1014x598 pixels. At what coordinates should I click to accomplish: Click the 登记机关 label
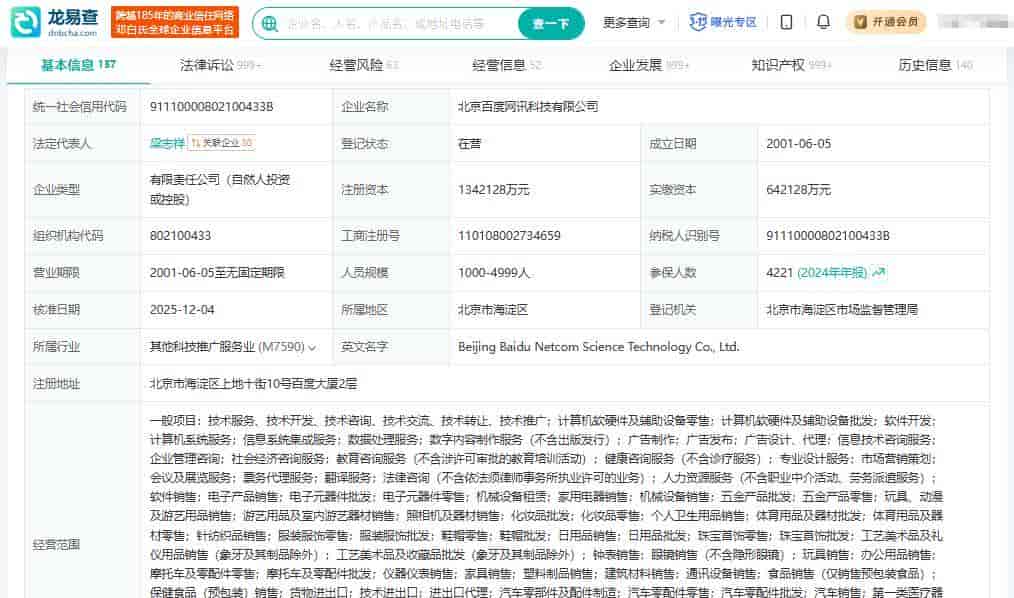(x=673, y=310)
